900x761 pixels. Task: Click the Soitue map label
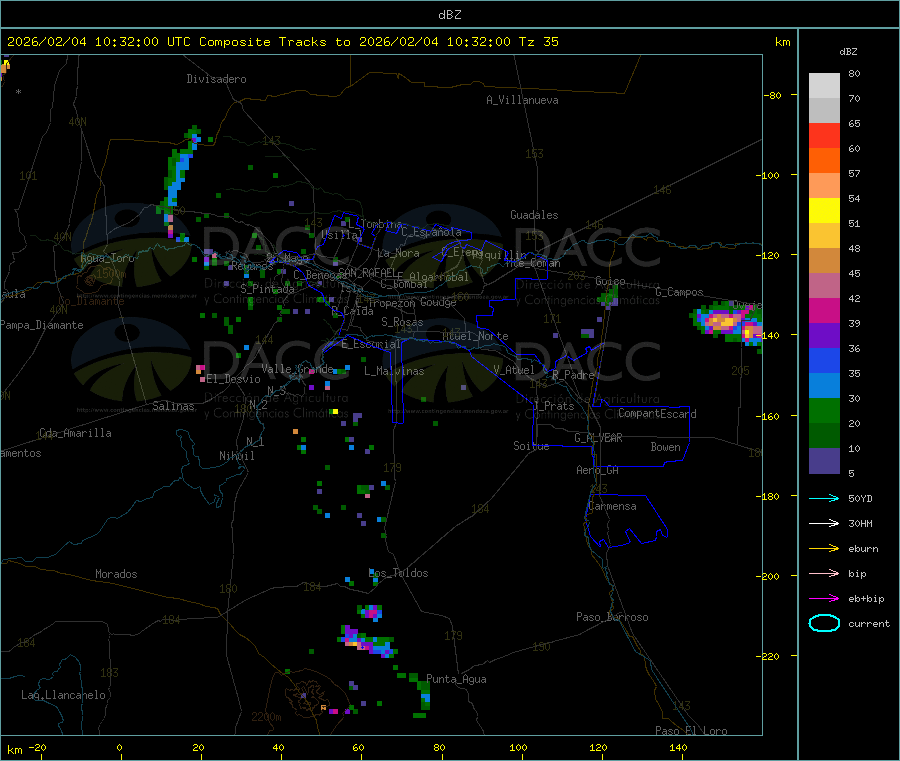[531, 446]
